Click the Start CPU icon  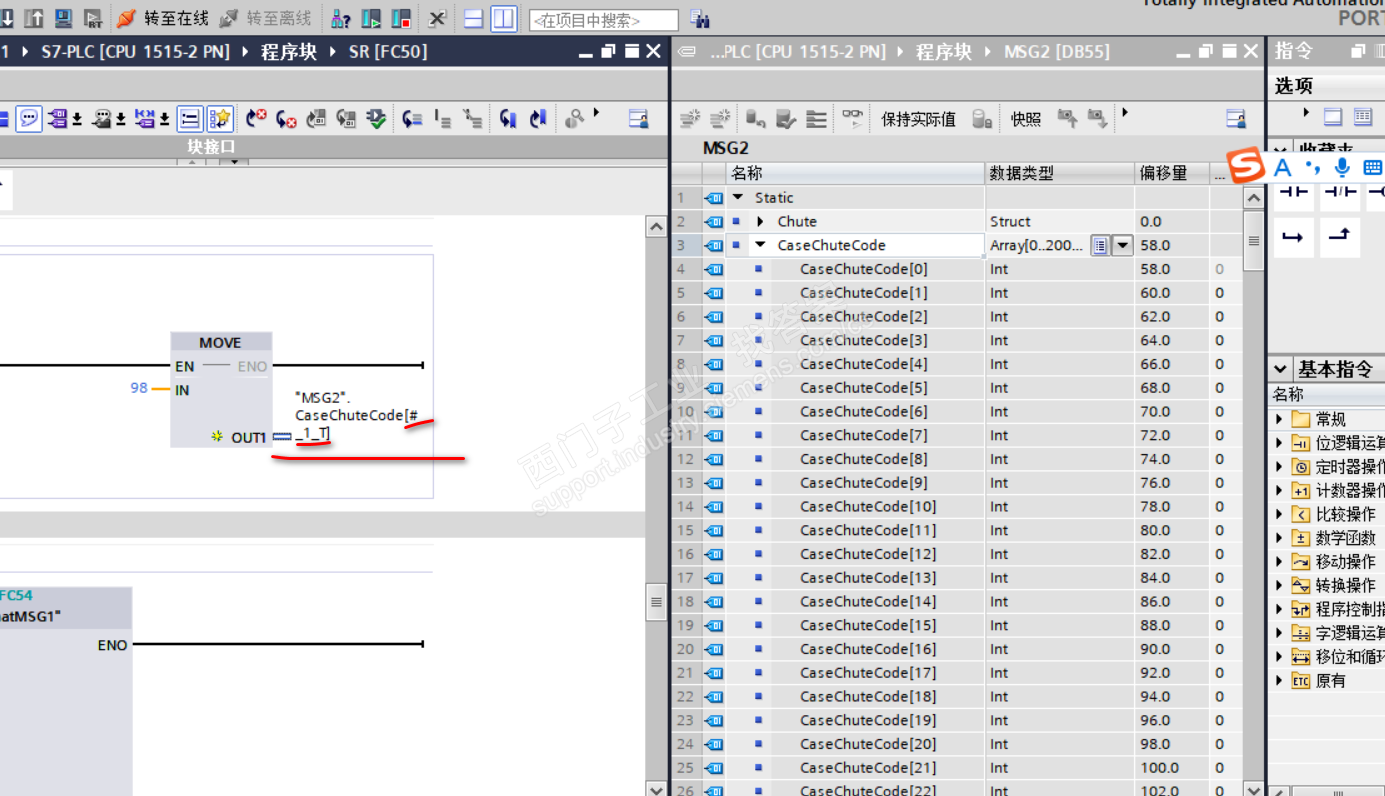(x=371, y=18)
